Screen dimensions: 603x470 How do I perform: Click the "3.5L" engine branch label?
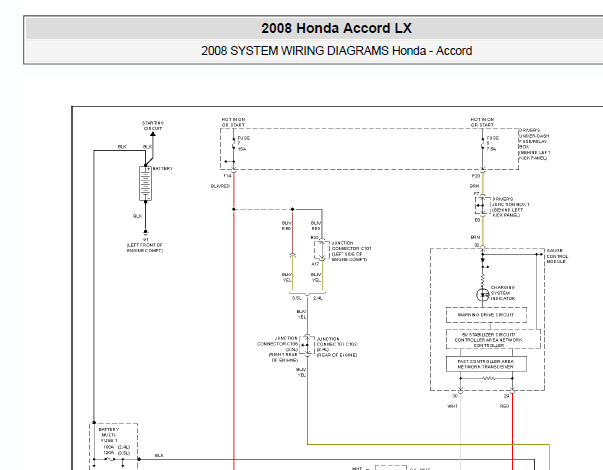(297, 298)
